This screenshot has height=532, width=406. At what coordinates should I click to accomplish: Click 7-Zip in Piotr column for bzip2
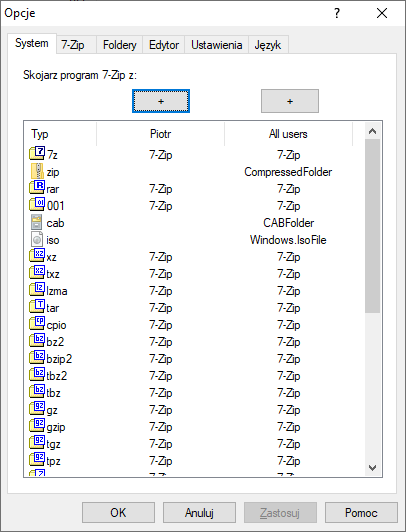coord(161,359)
